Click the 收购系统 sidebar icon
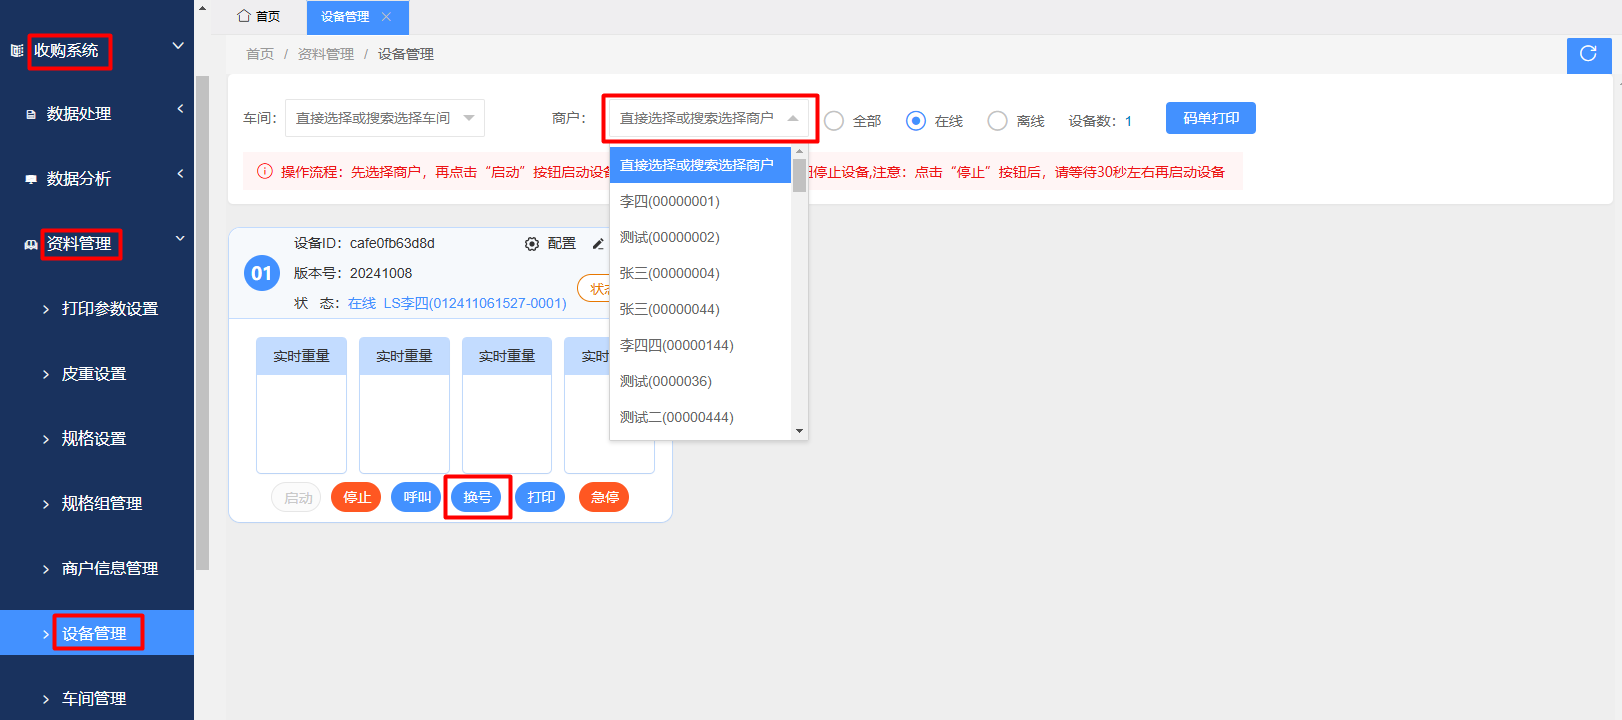 click(17, 50)
